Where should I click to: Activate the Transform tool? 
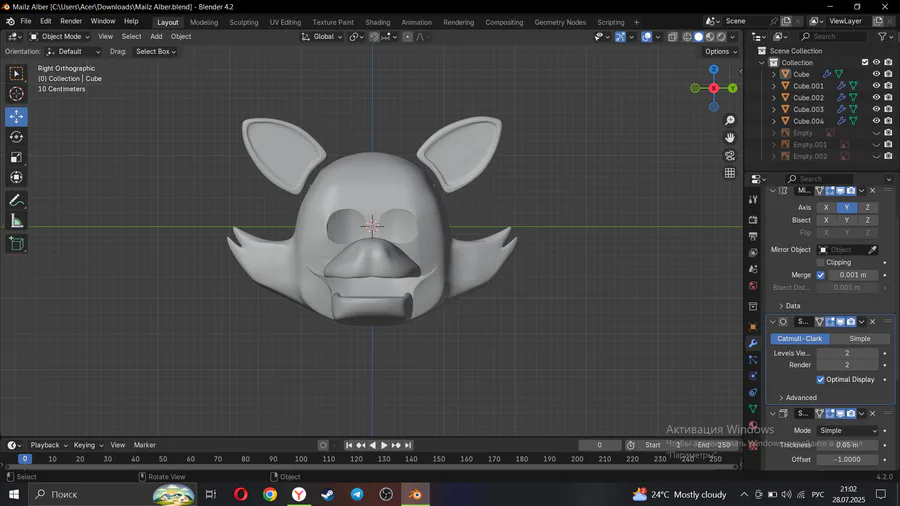16,177
